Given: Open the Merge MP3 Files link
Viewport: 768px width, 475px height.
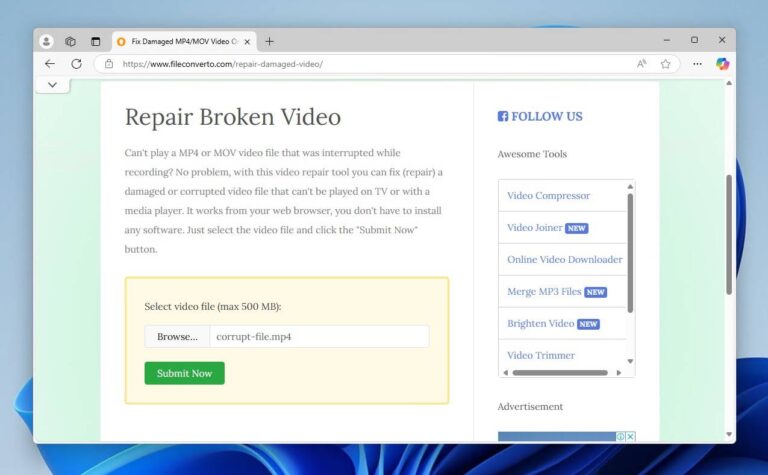Looking at the screenshot, I should [544, 291].
